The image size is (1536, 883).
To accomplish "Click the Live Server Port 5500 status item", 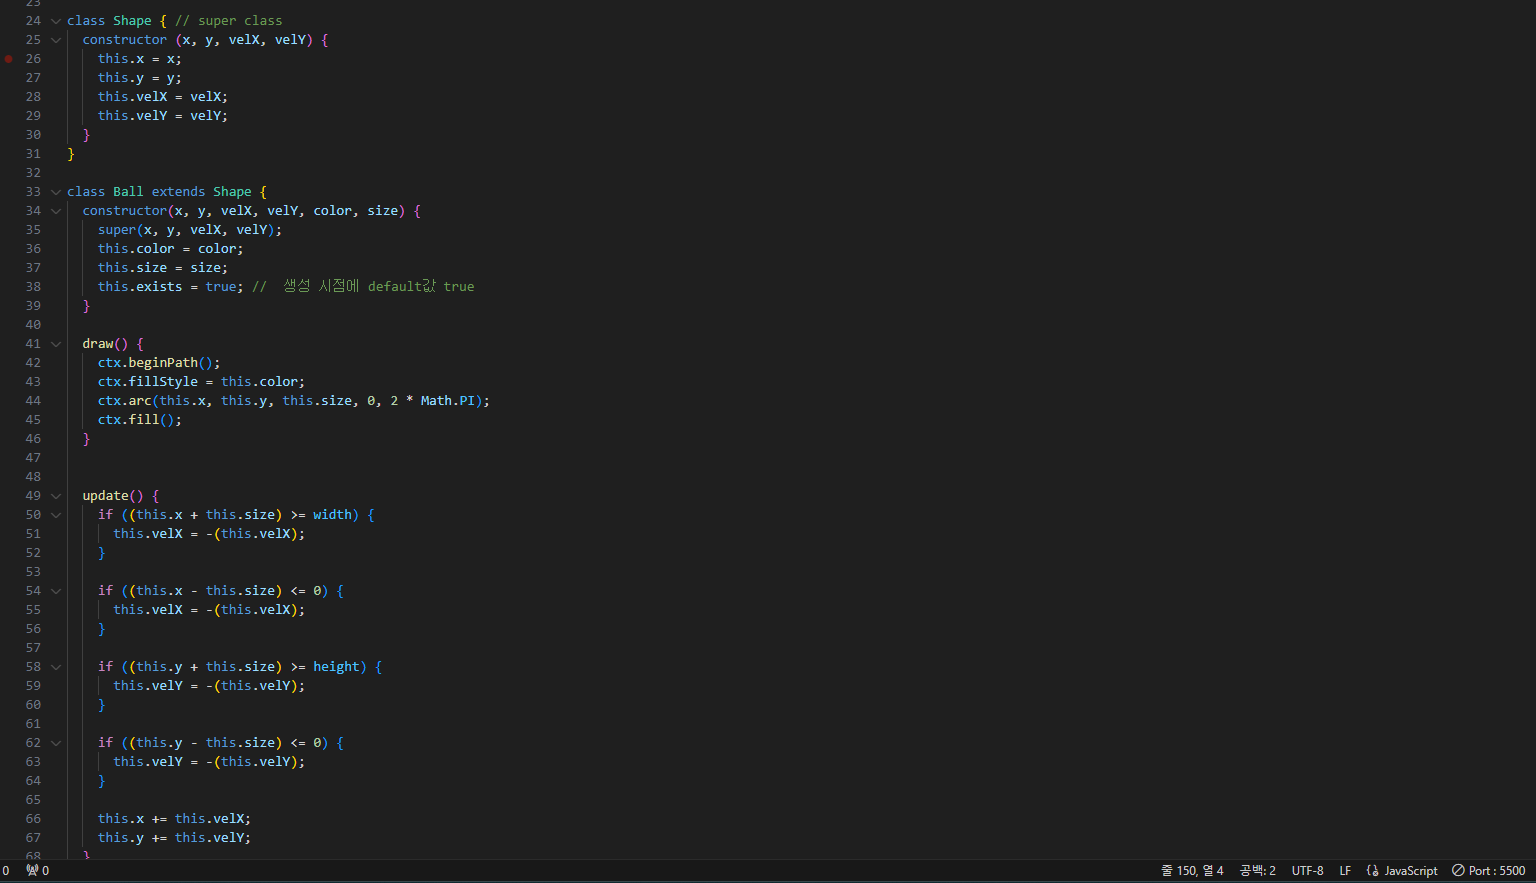I will click(1488, 871).
